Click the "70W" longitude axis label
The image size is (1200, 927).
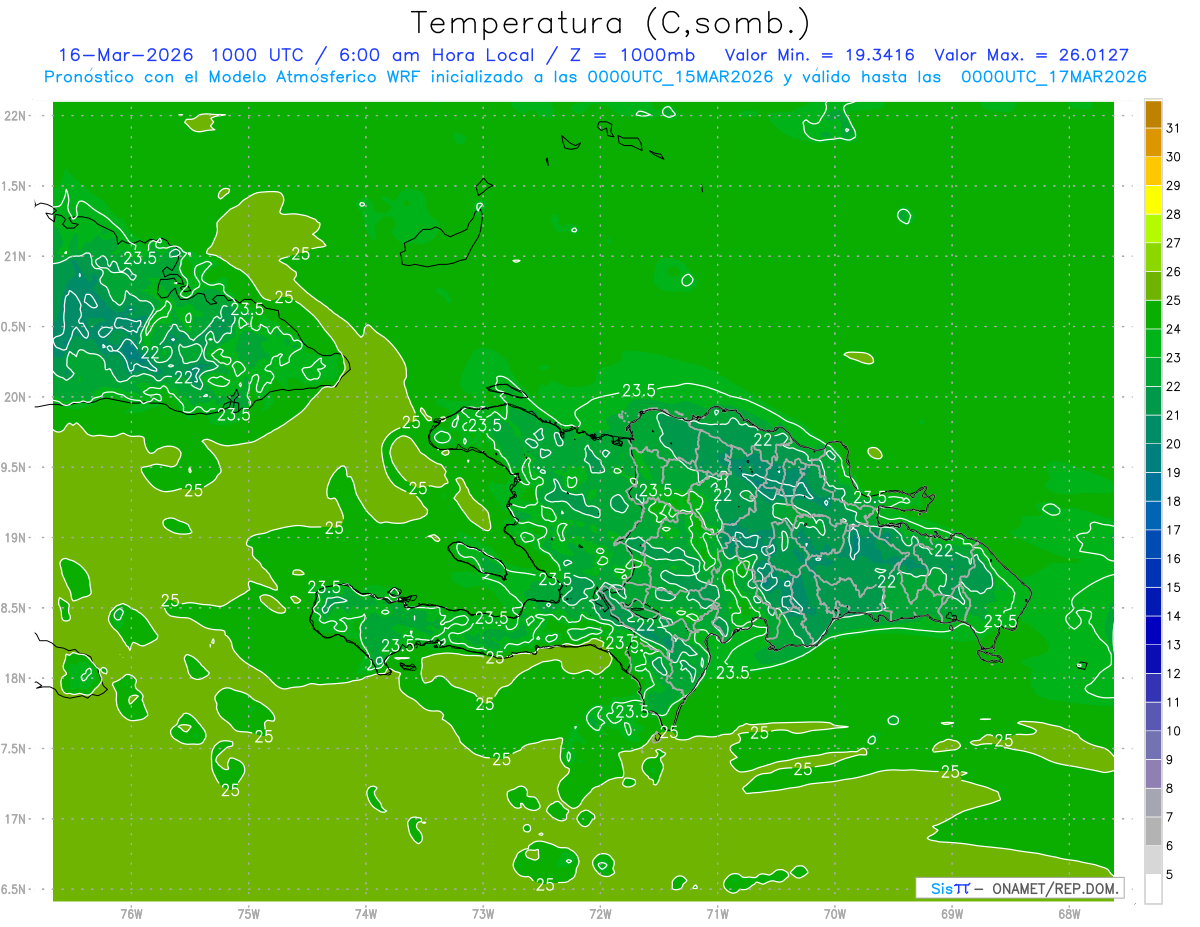[x=835, y=913]
